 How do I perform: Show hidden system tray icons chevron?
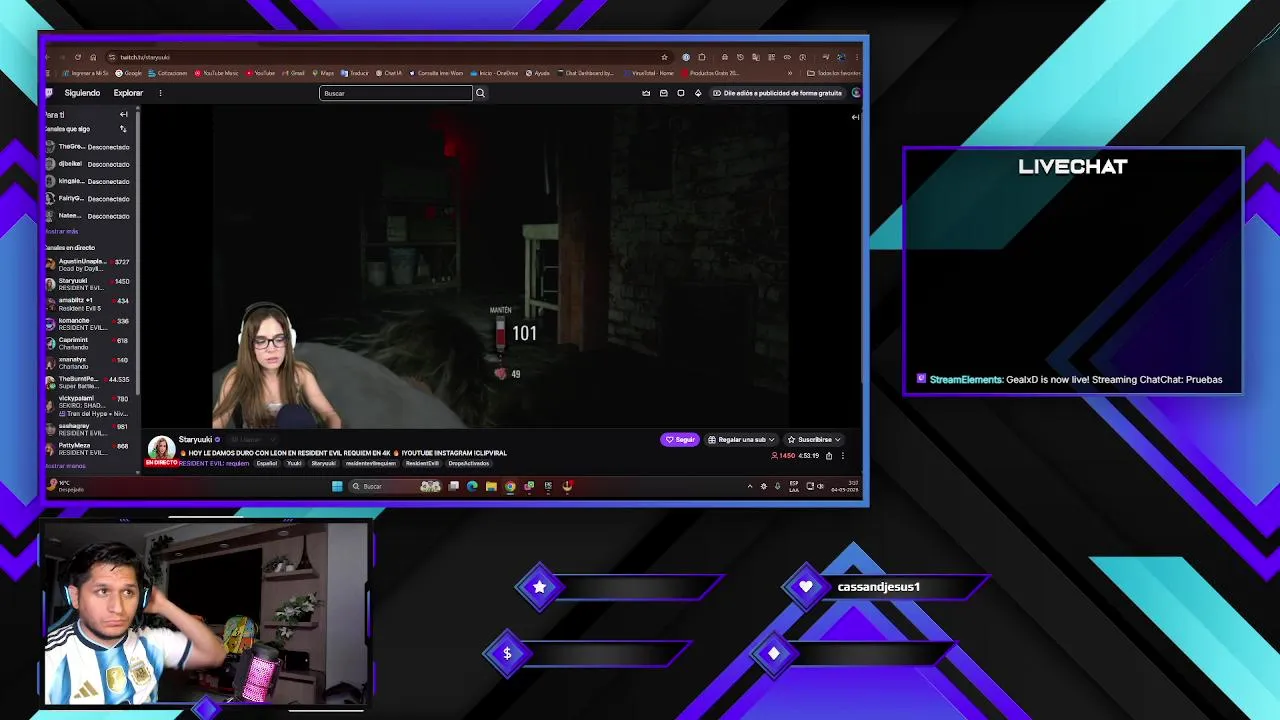(x=750, y=487)
